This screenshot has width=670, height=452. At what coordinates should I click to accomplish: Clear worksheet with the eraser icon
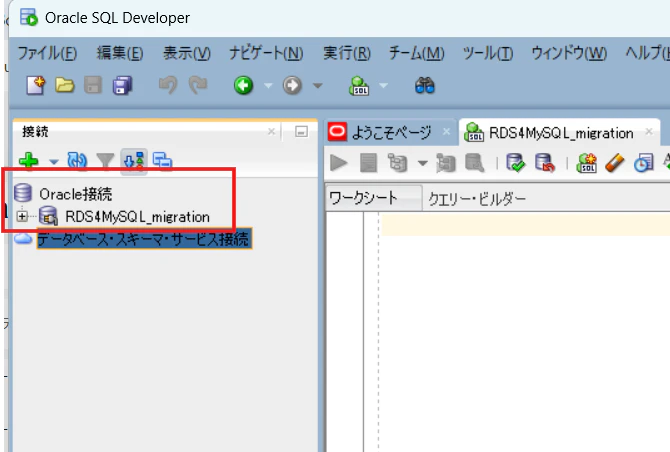(614, 163)
